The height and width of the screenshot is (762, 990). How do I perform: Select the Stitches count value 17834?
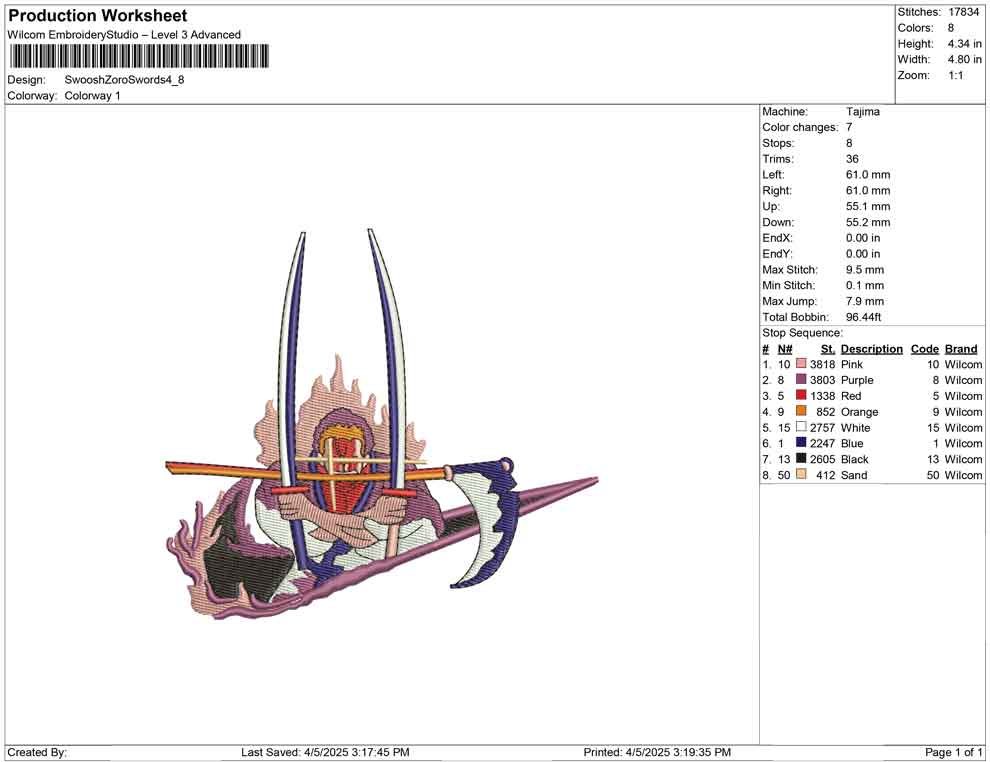964,12
